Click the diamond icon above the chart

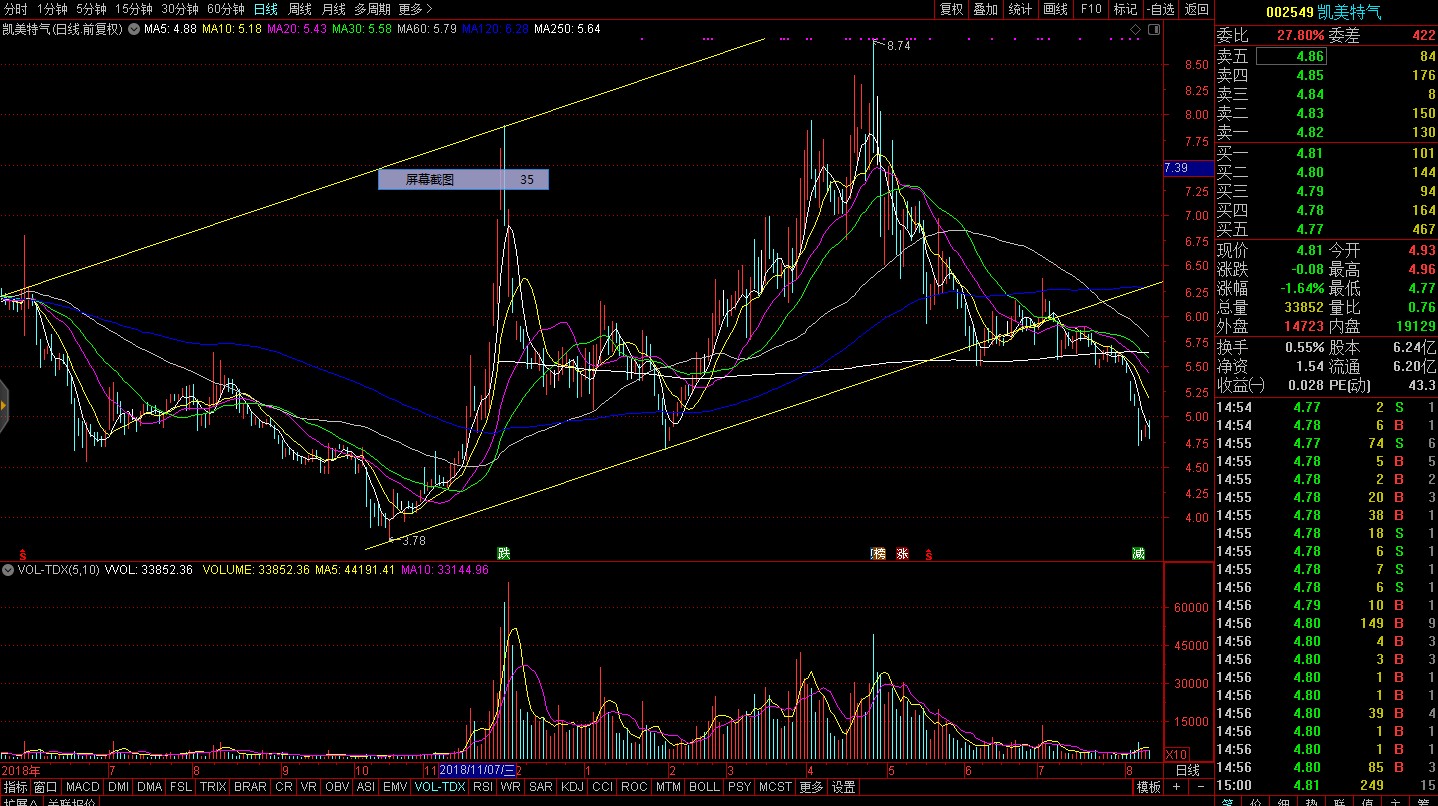click(x=1135, y=30)
